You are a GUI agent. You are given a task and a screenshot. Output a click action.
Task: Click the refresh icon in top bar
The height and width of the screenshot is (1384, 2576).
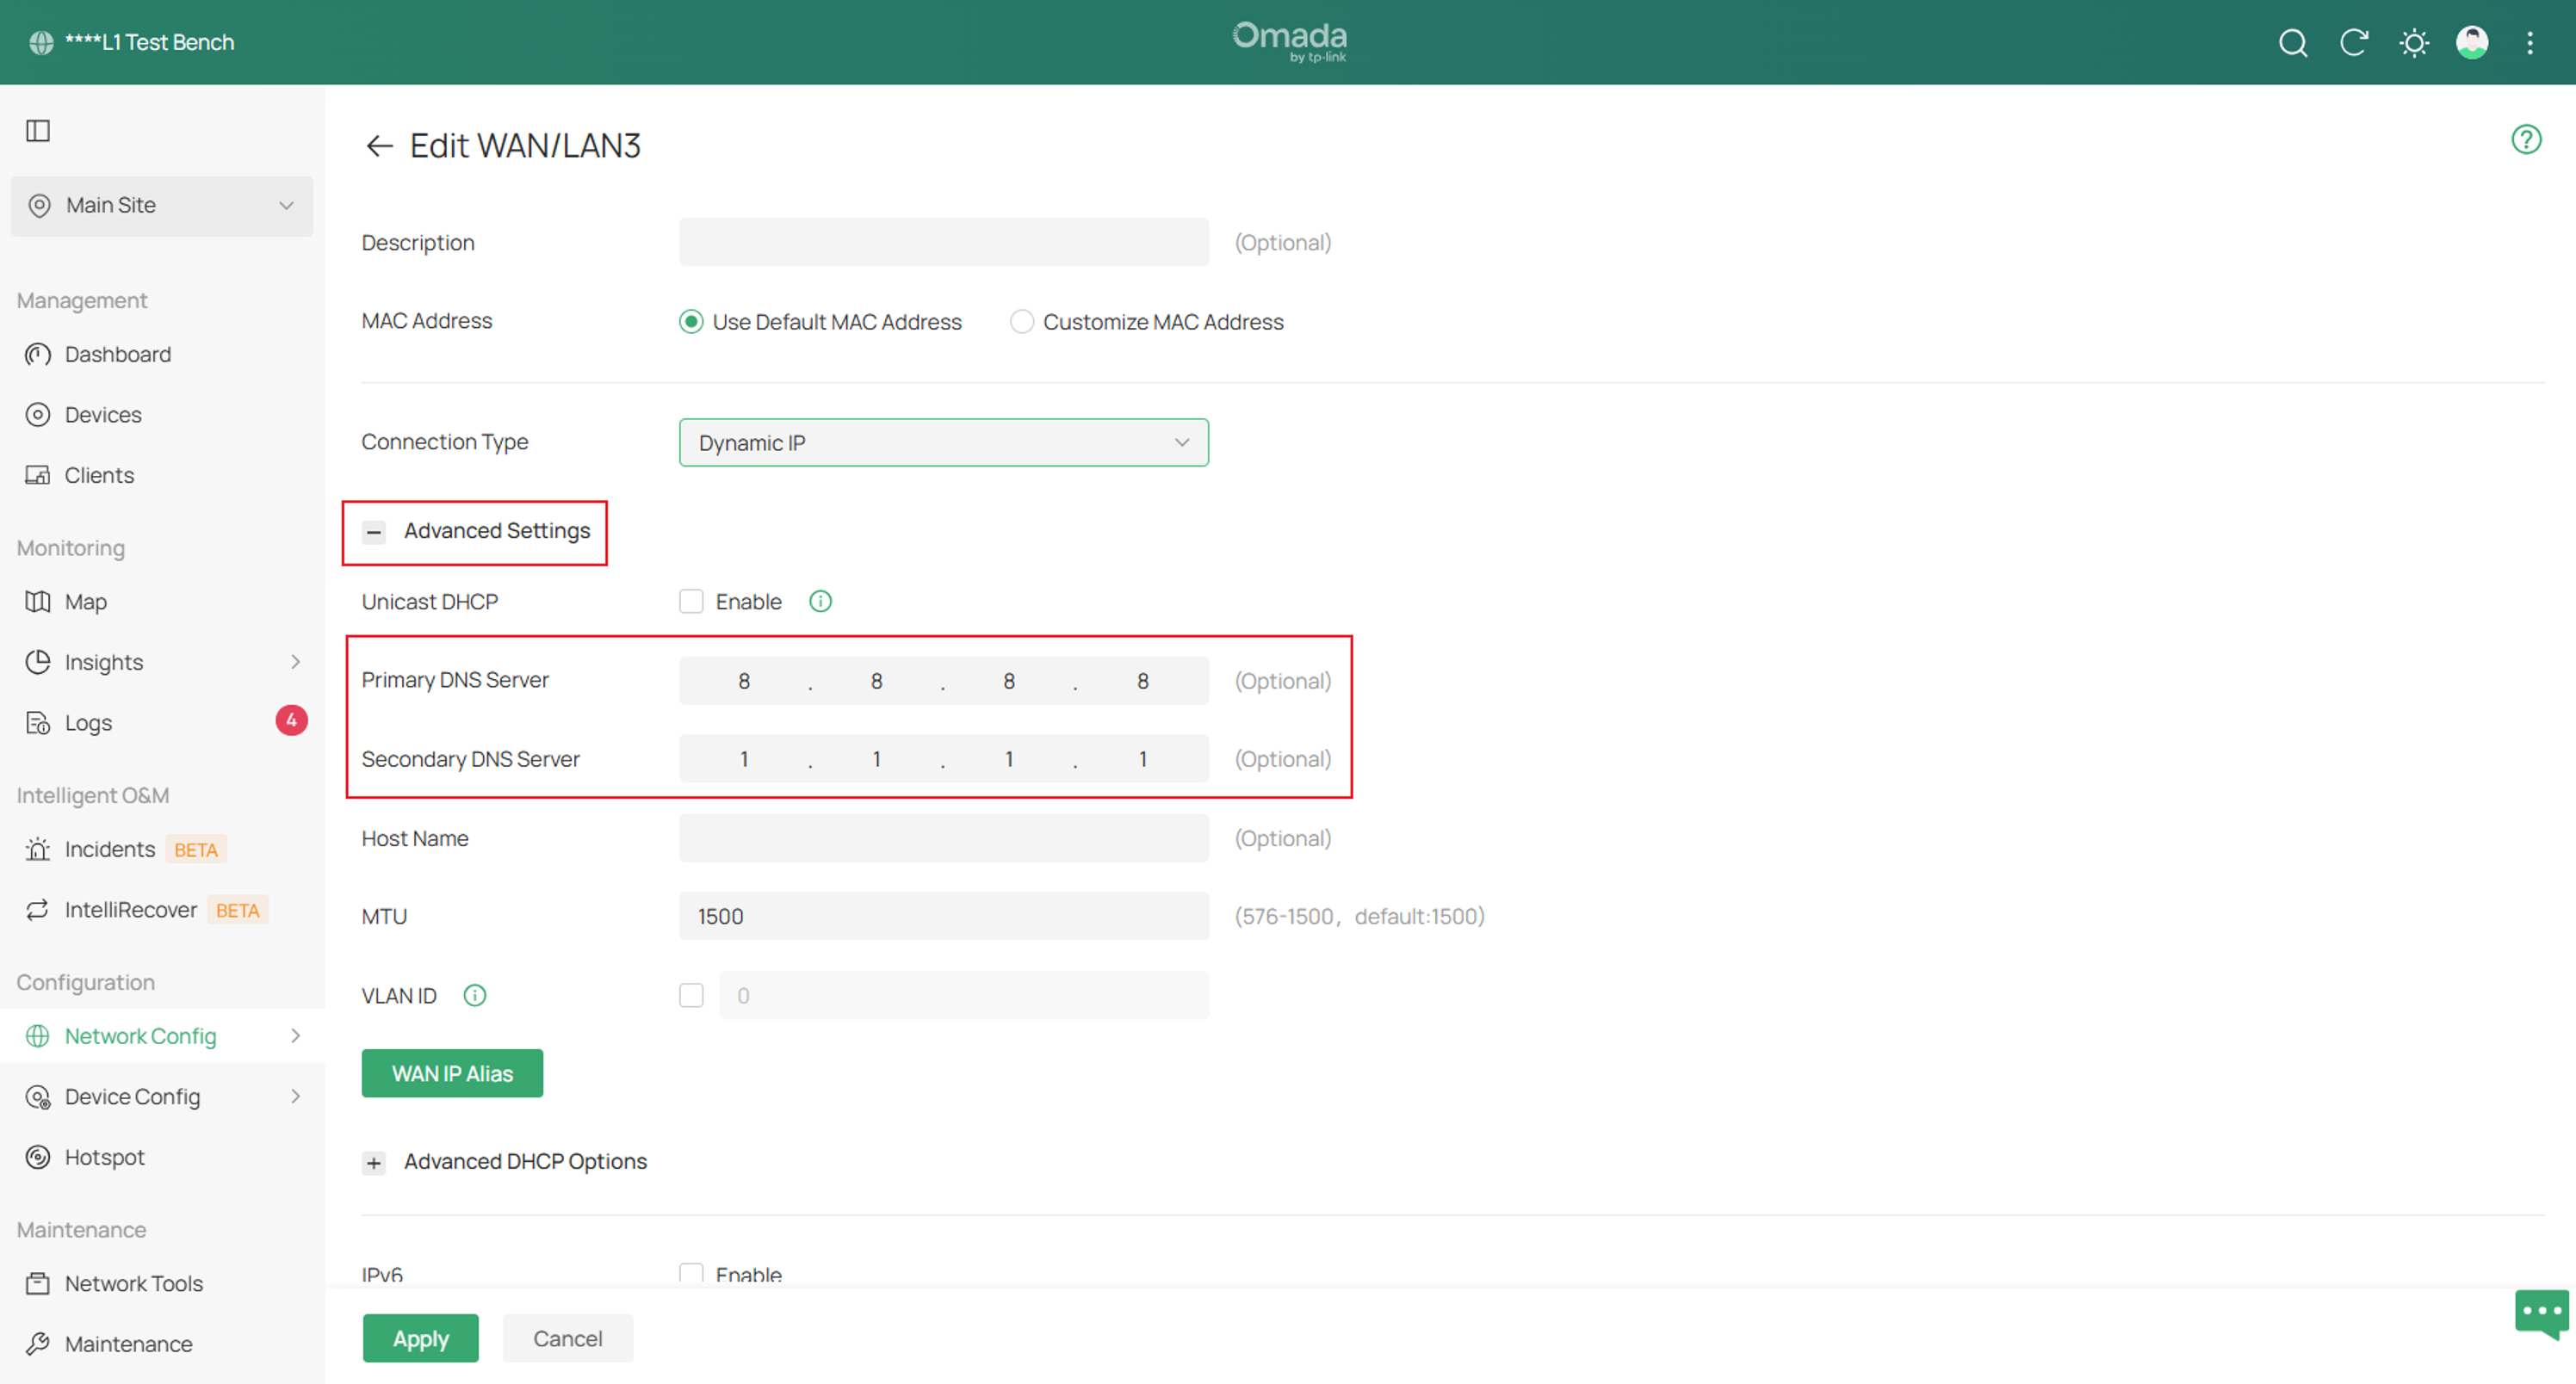point(2354,43)
